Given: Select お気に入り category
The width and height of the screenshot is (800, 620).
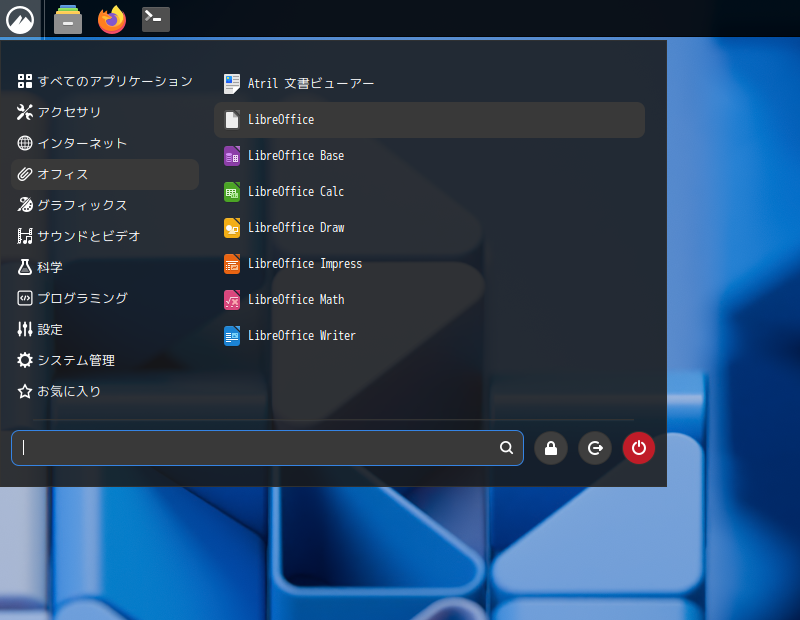Looking at the screenshot, I should pyautogui.click(x=105, y=391).
